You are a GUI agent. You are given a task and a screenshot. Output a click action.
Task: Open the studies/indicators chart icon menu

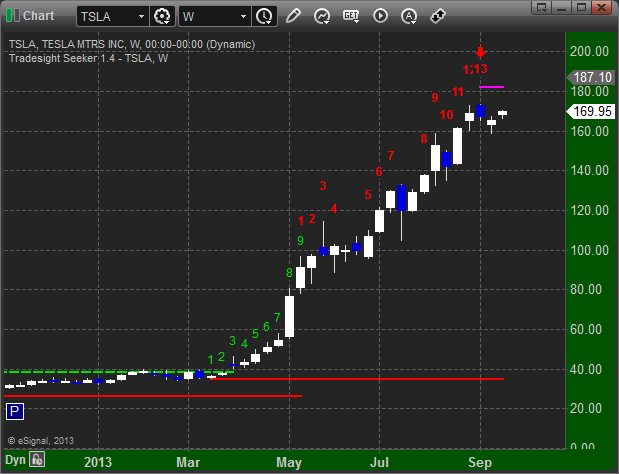(322, 16)
